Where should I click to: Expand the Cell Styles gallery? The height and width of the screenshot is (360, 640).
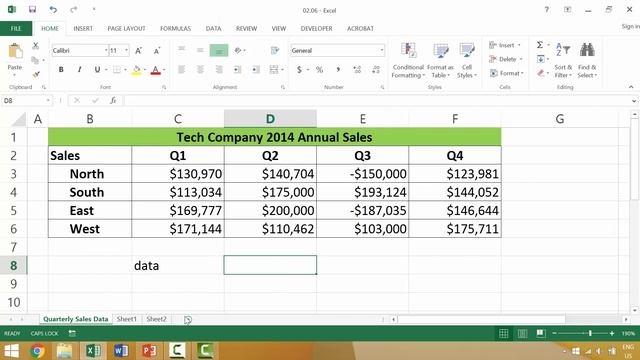click(x=467, y=60)
